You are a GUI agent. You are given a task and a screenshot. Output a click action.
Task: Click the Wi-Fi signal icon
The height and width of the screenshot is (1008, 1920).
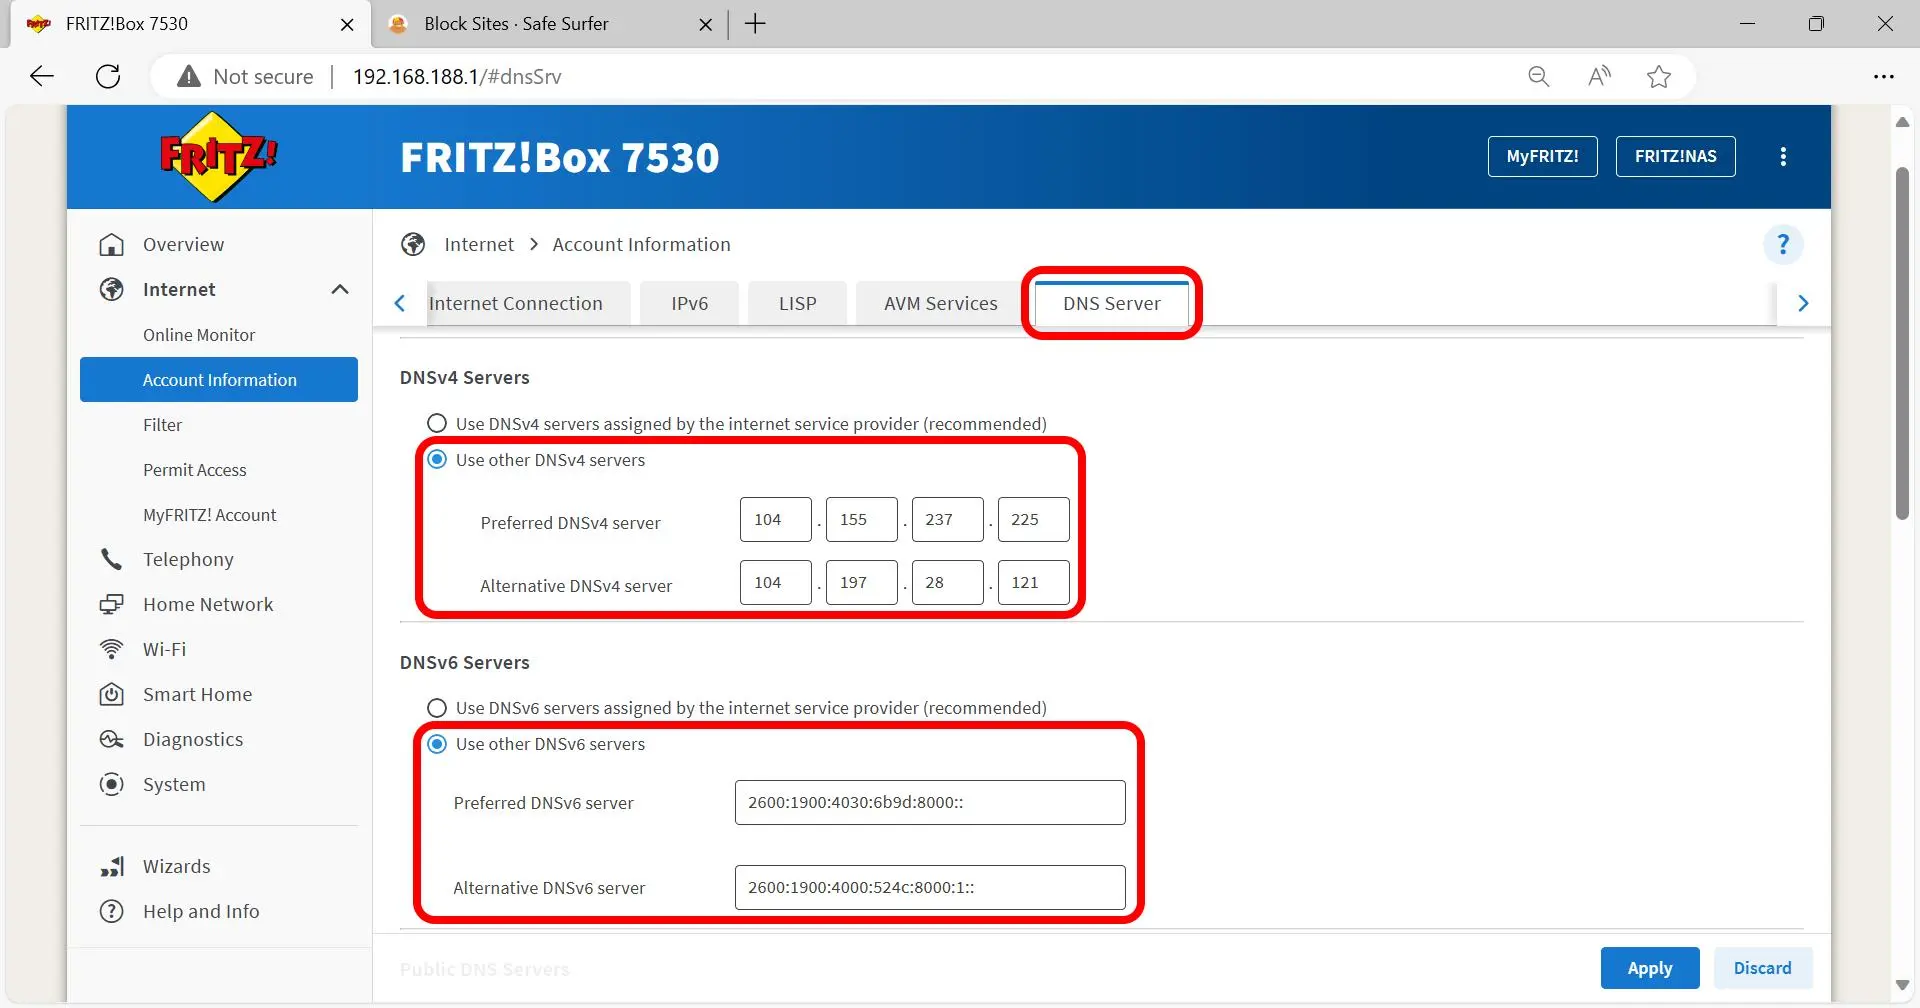[x=112, y=650]
